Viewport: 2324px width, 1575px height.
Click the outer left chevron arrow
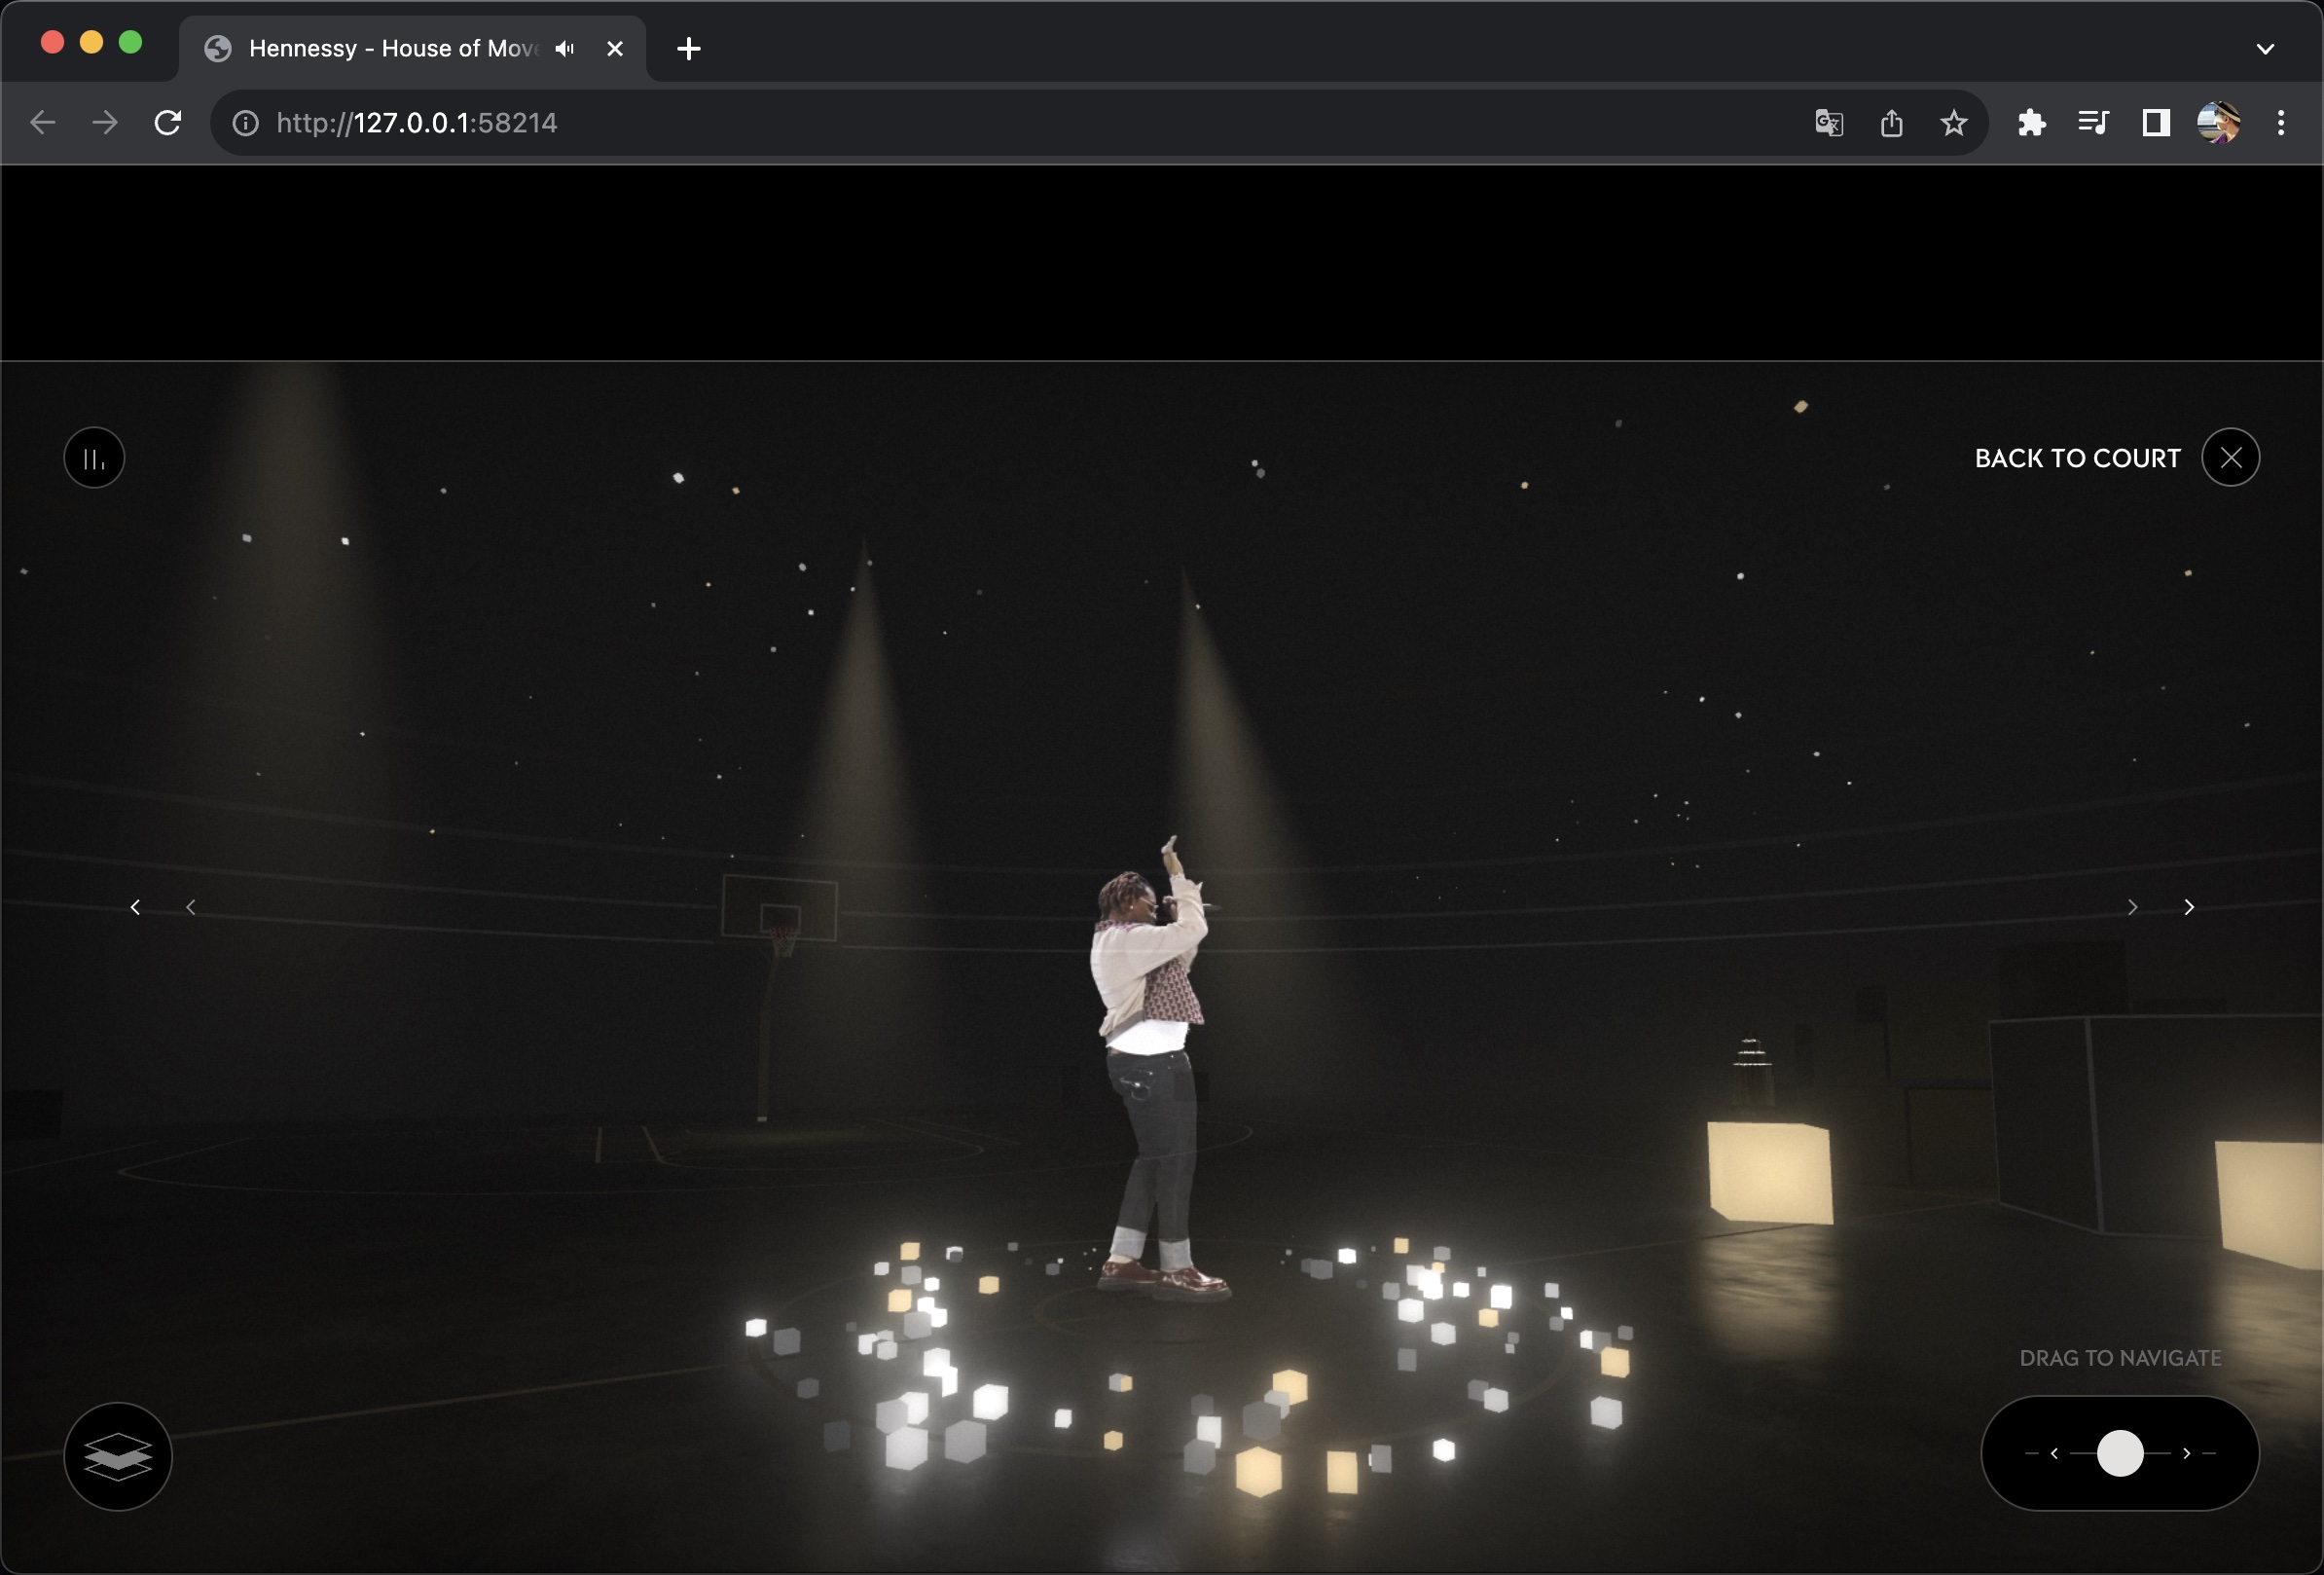[x=135, y=907]
